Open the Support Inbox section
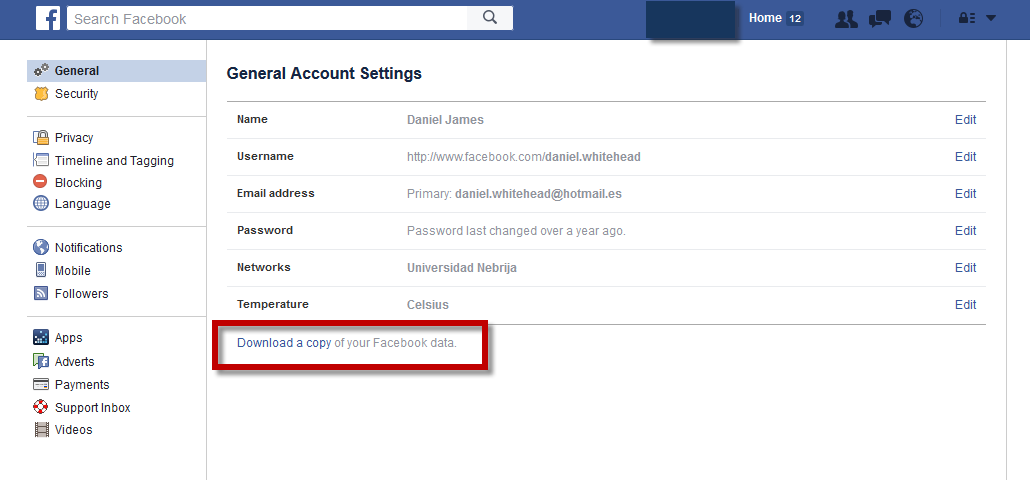 point(92,408)
